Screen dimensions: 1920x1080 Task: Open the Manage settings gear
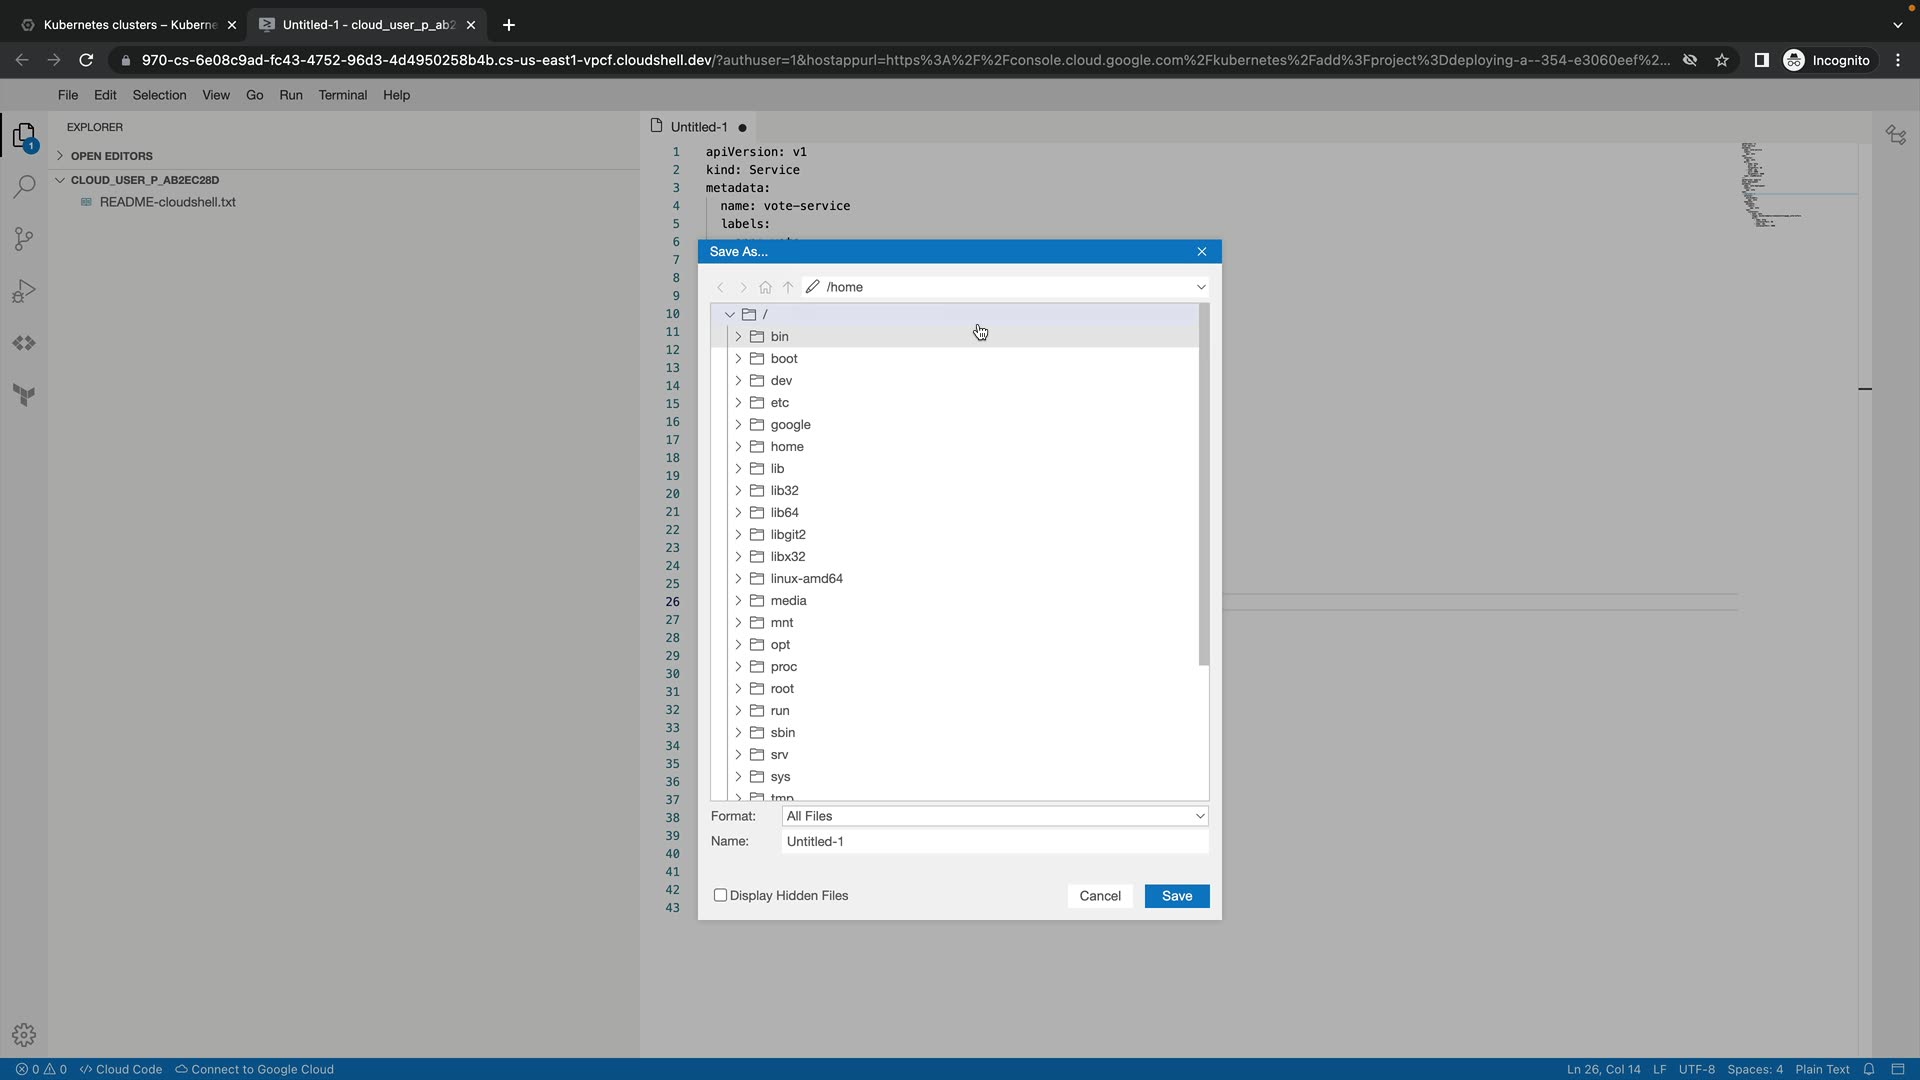[x=24, y=1035]
